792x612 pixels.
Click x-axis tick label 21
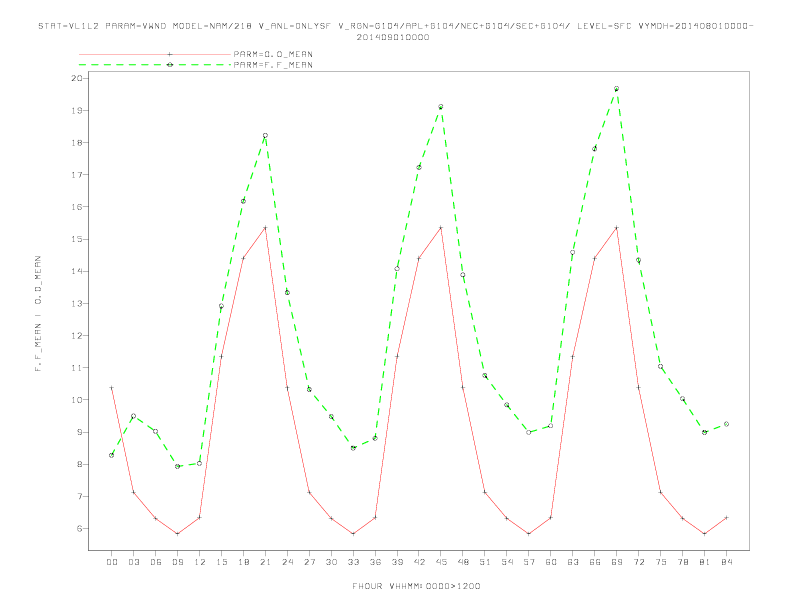click(x=265, y=562)
